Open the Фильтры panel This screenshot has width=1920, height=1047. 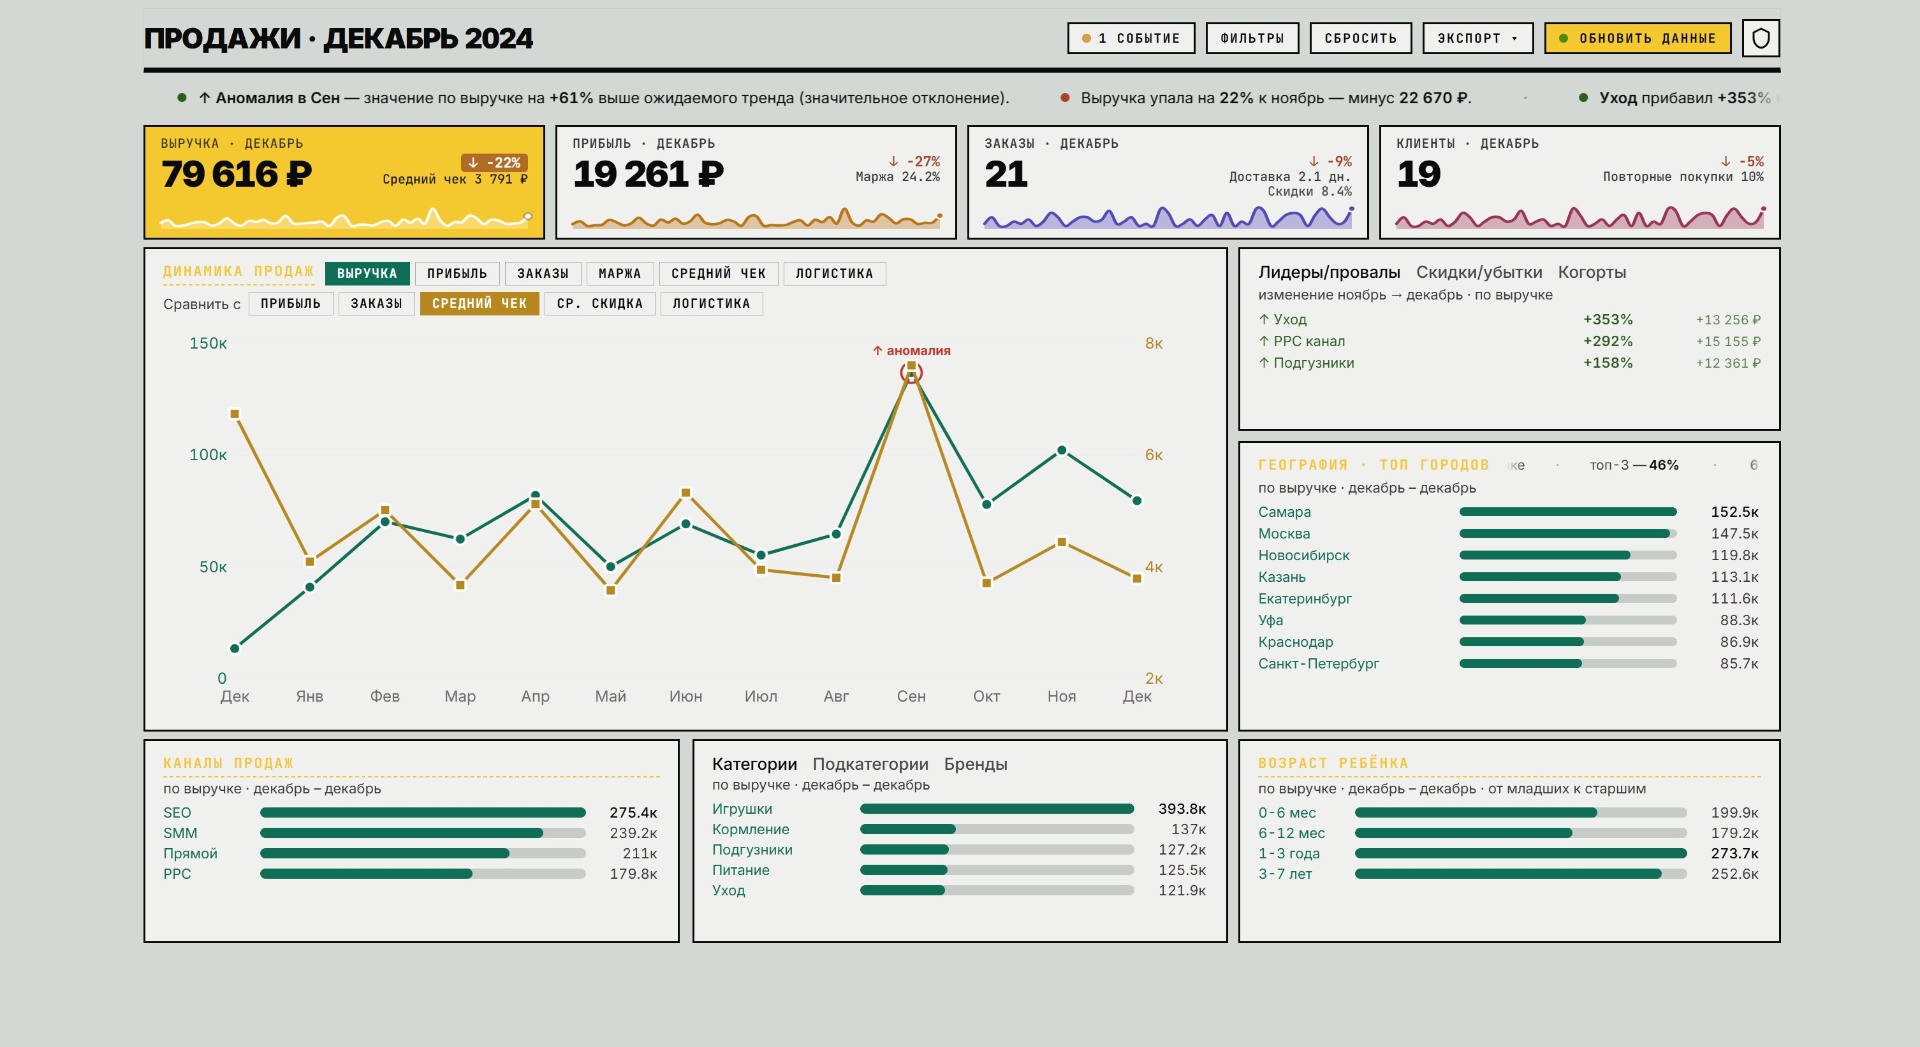click(x=1252, y=39)
